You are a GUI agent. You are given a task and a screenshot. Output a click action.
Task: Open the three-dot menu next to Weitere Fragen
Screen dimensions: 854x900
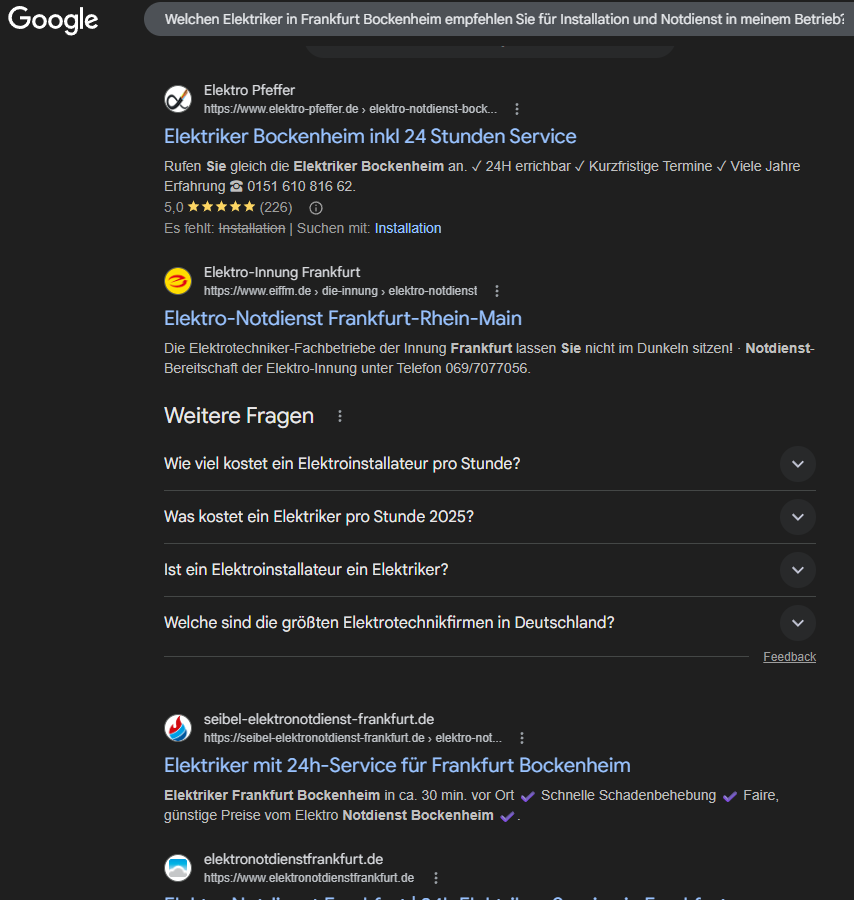[339, 415]
